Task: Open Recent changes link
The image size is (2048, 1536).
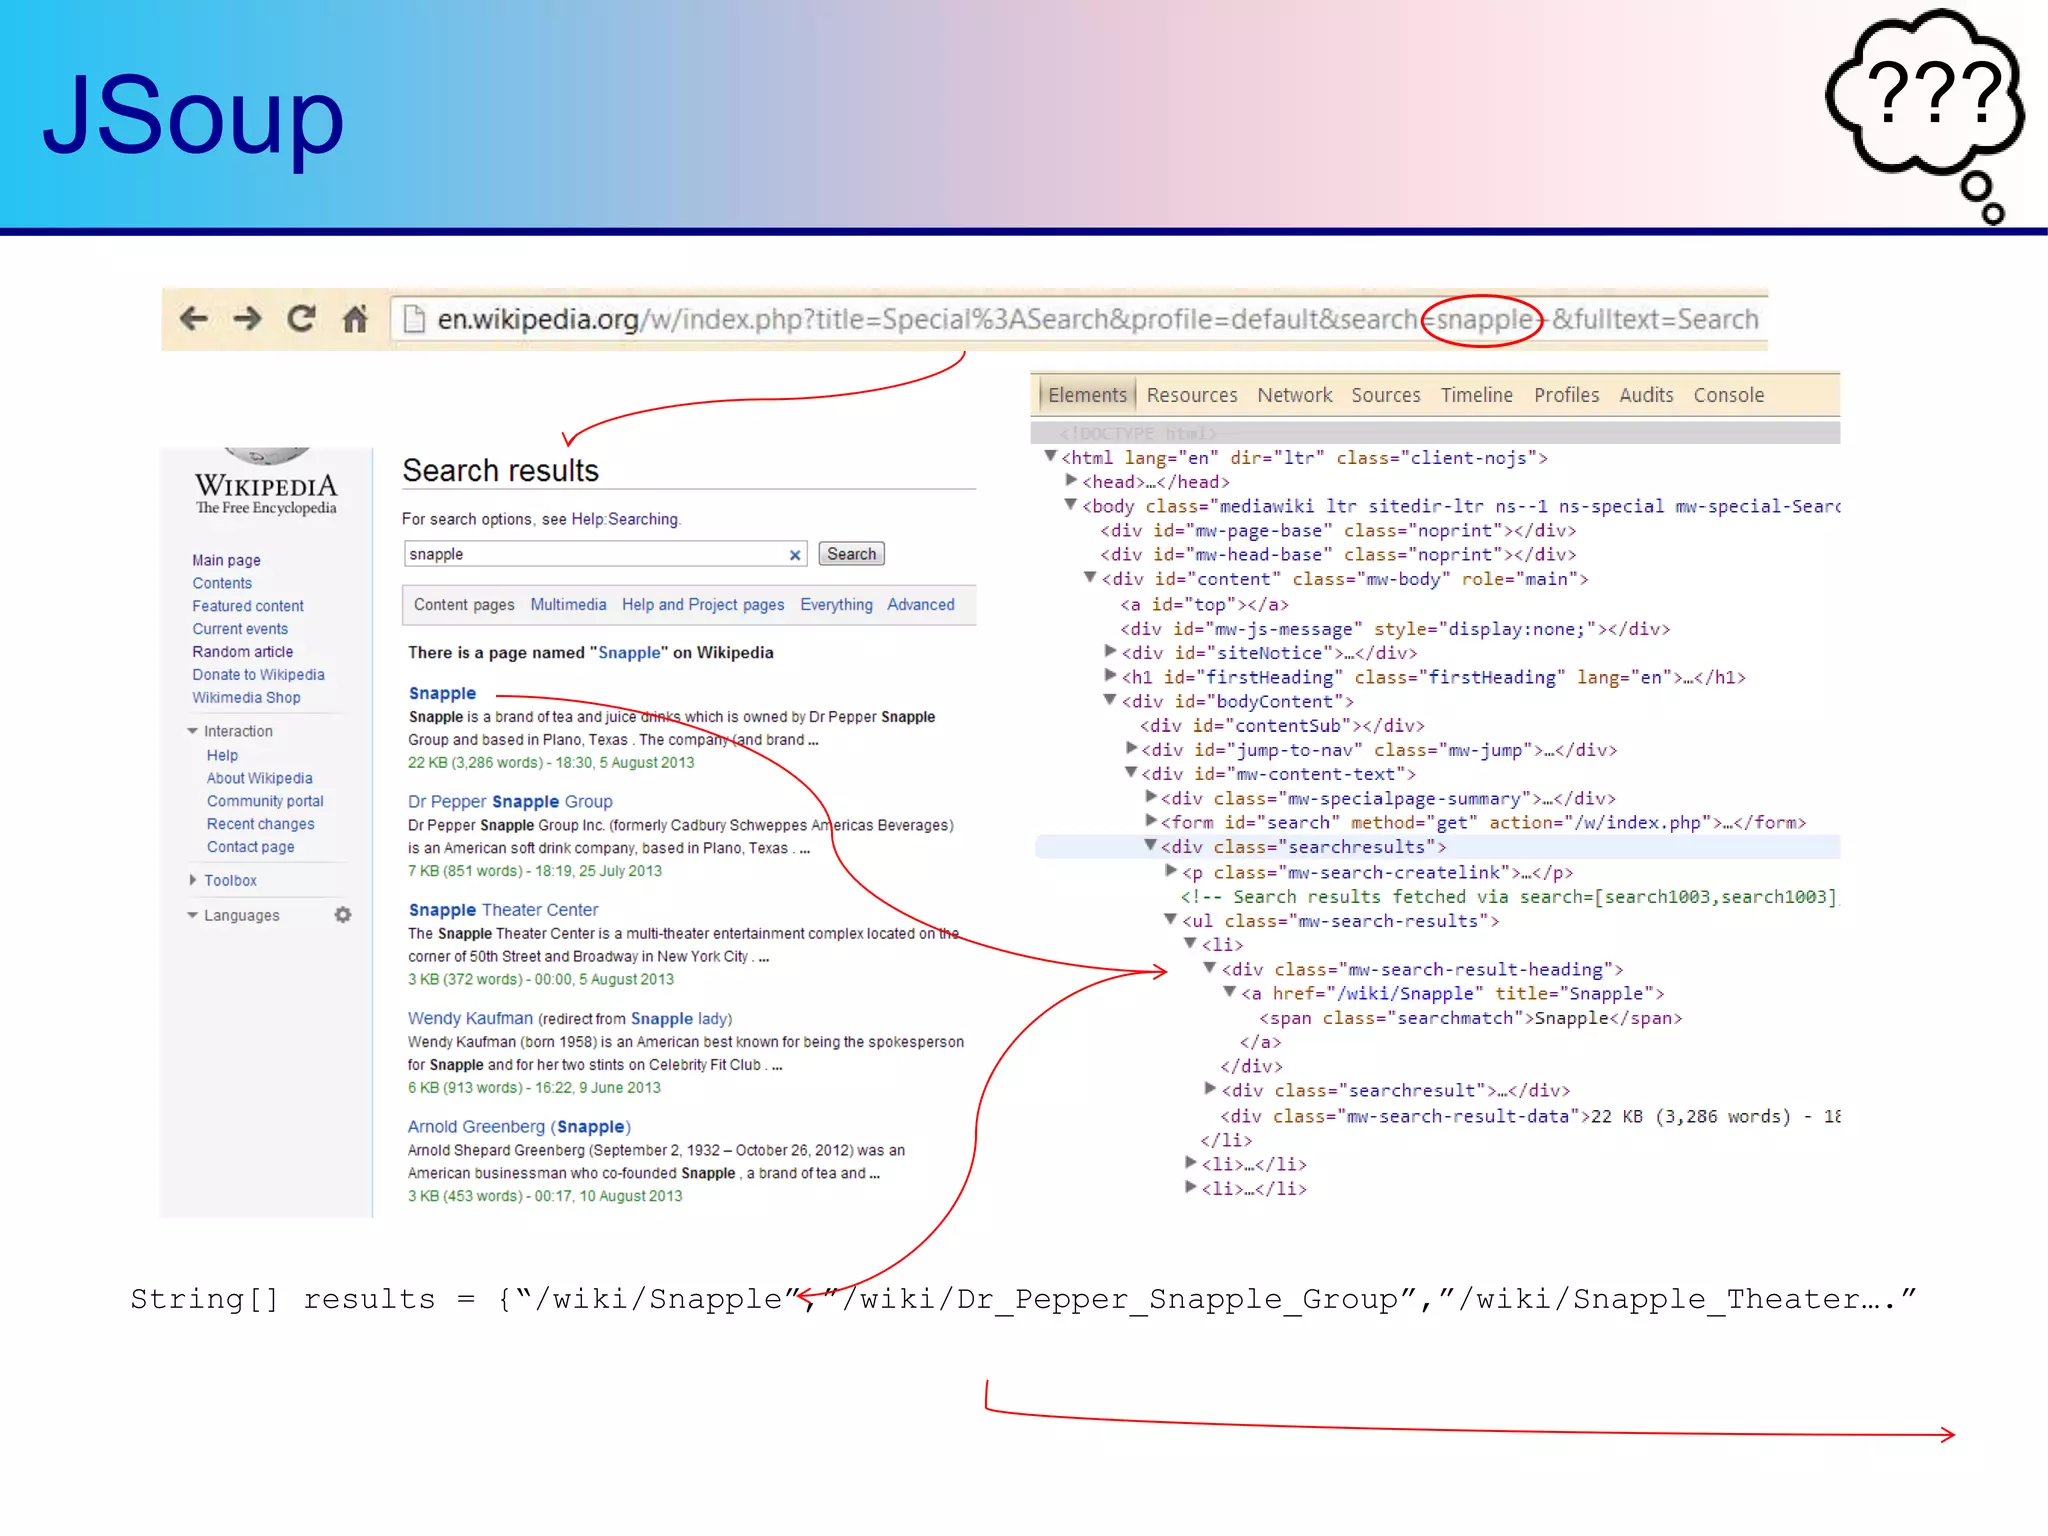Action: [260, 824]
